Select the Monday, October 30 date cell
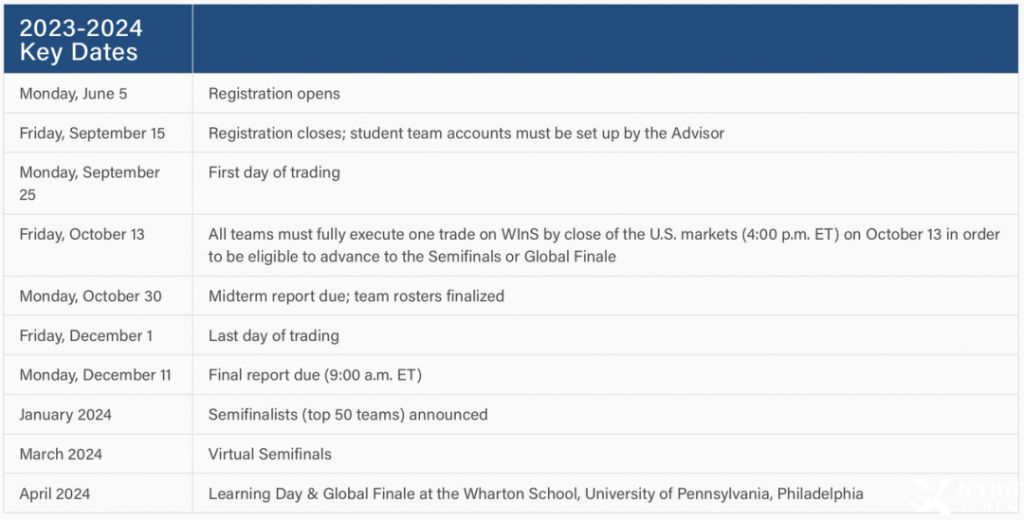The image size is (1024, 520). pos(98,296)
